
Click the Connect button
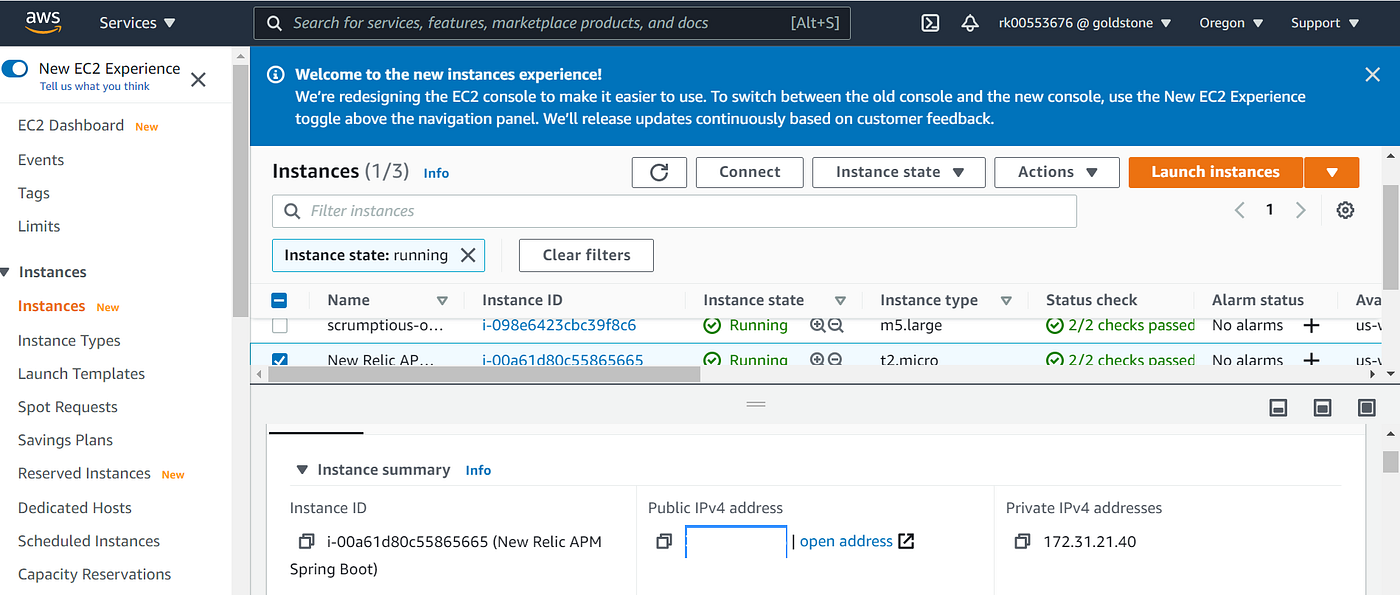click(x=750, y=172)
